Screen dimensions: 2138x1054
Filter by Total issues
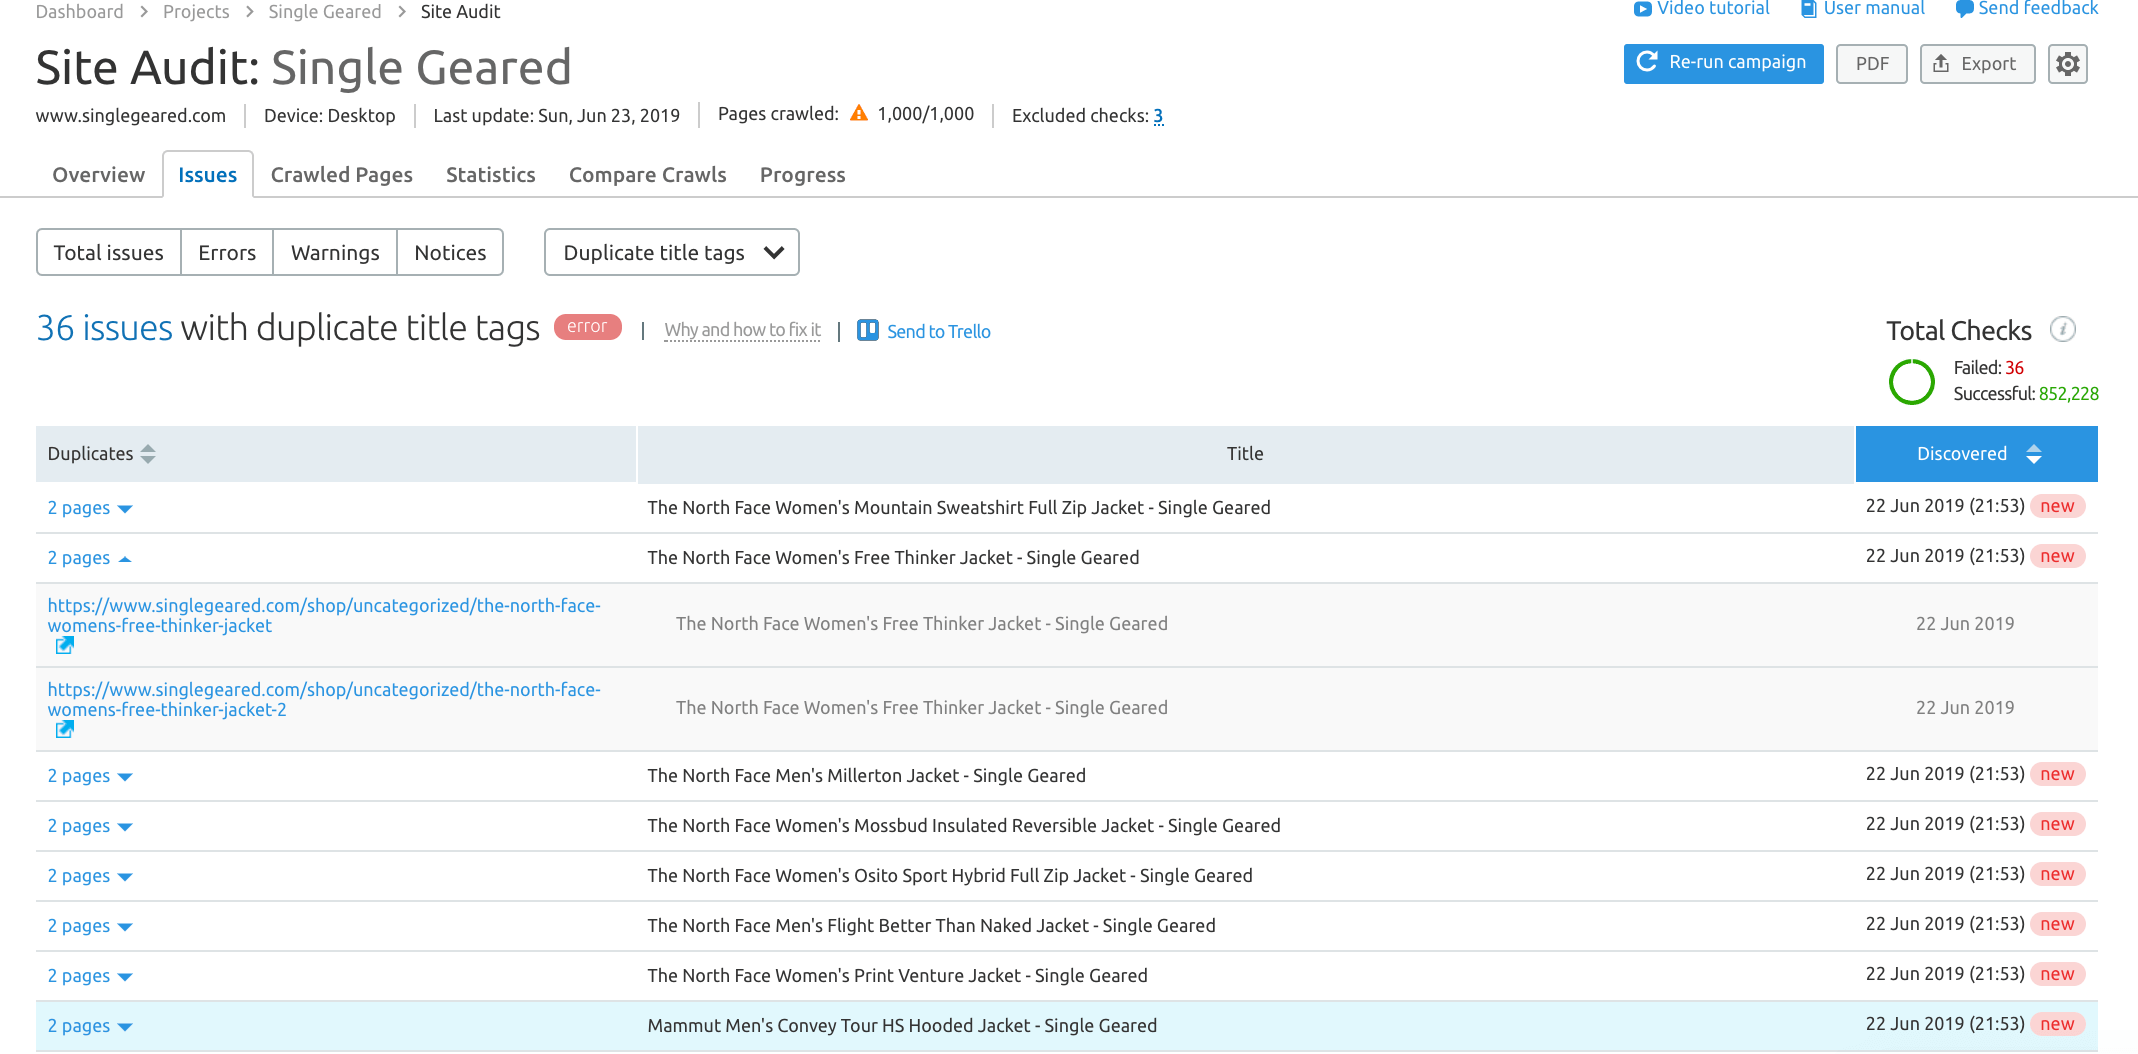point(108,252)
